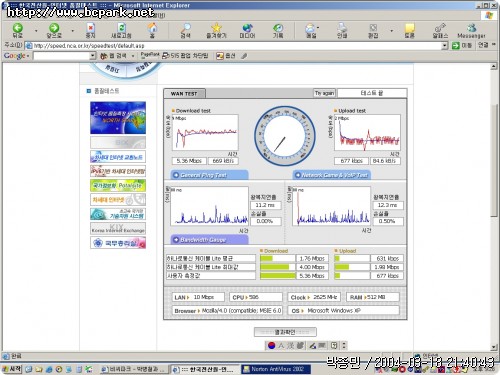Click the Print toolbar icon
Image resolution: width=500 pixels, height=375 pixels.
click(341, 30)
